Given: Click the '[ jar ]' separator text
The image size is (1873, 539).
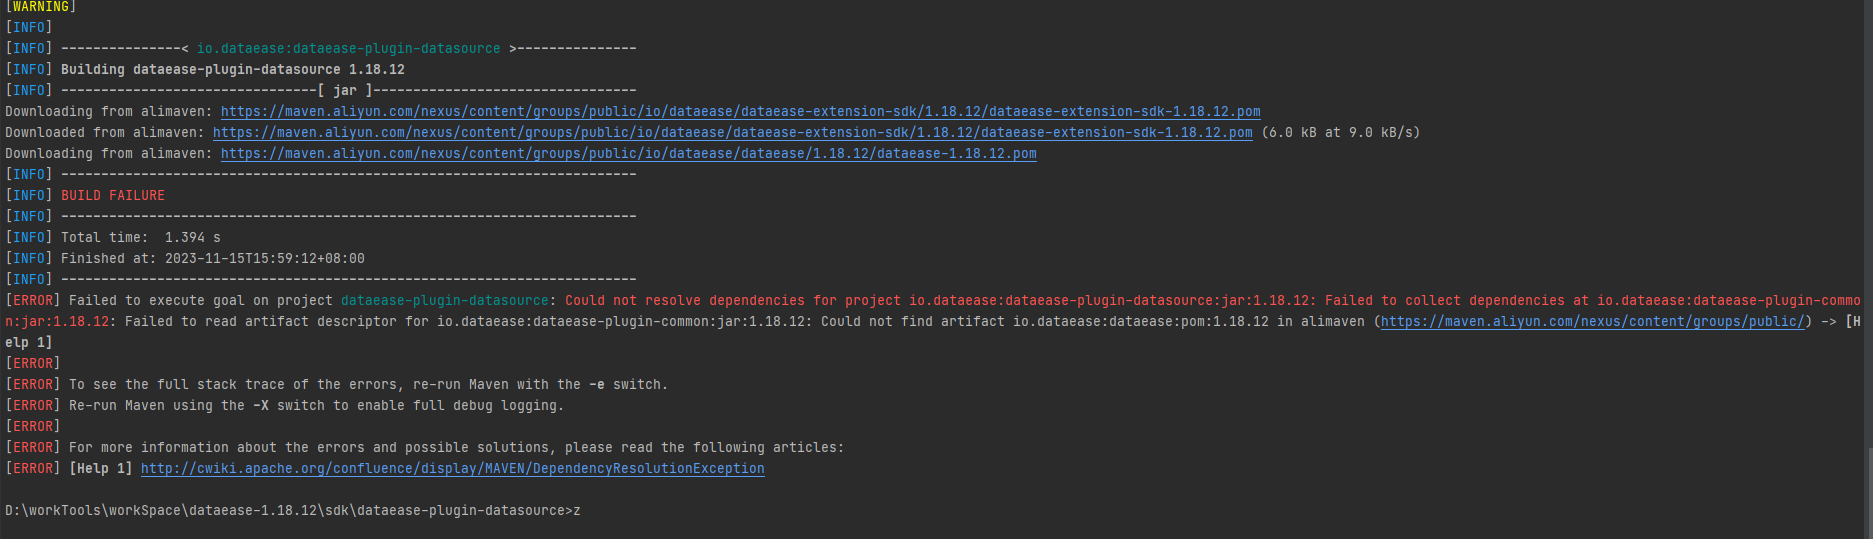Looking at the screenshot, I should (x=345, y=90).
